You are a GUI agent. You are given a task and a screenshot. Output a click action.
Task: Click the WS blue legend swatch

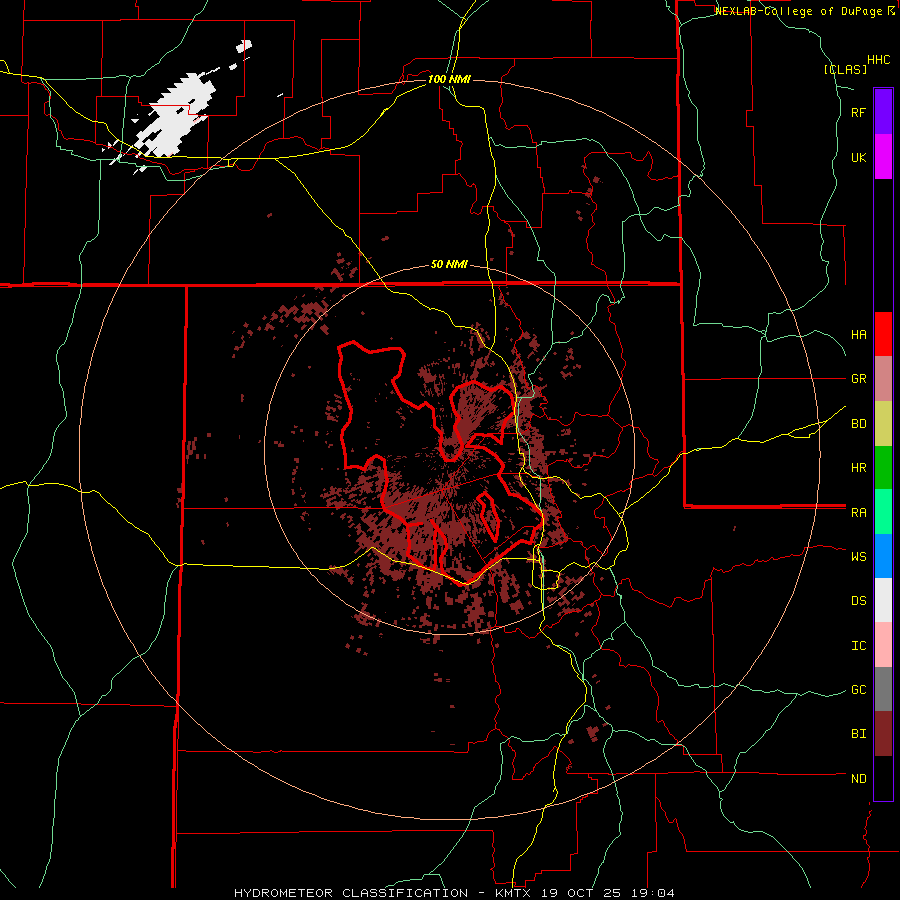point(883,556)
